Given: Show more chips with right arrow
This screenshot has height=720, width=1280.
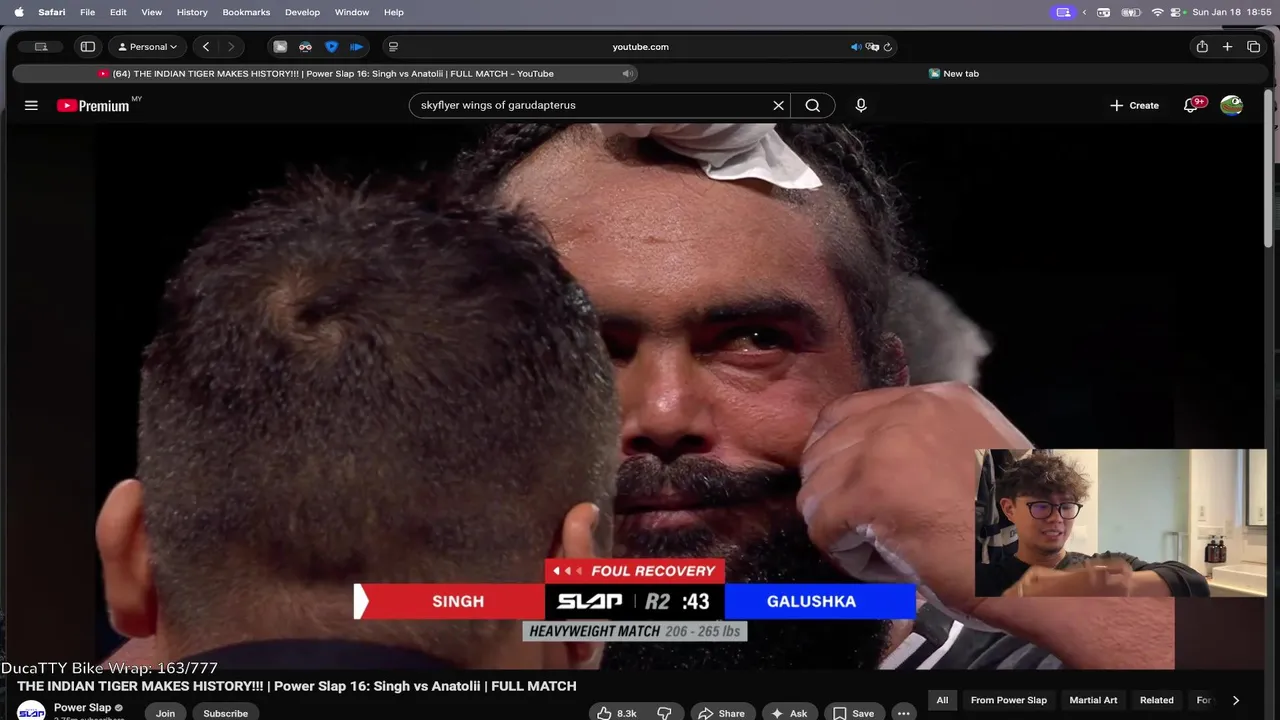Looking at the screenshot, I should [1236, 700].
